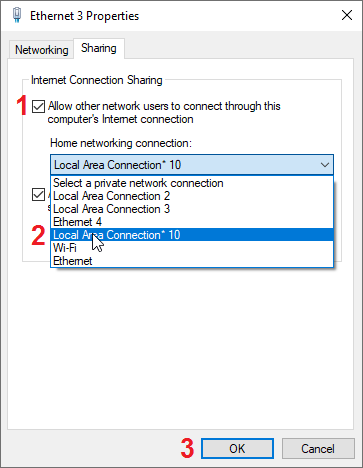Choose Wi-Fi as home networking connection
This screenshot has height=468, width=363.
click(192, 248)
